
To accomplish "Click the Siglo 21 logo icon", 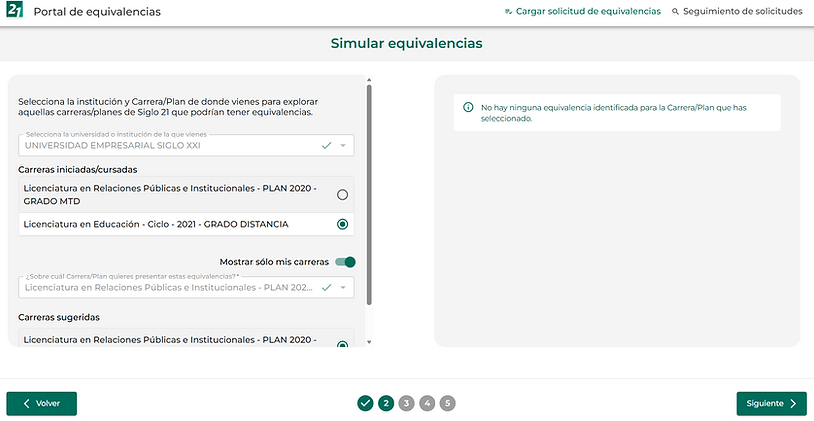I will (15, 9).
